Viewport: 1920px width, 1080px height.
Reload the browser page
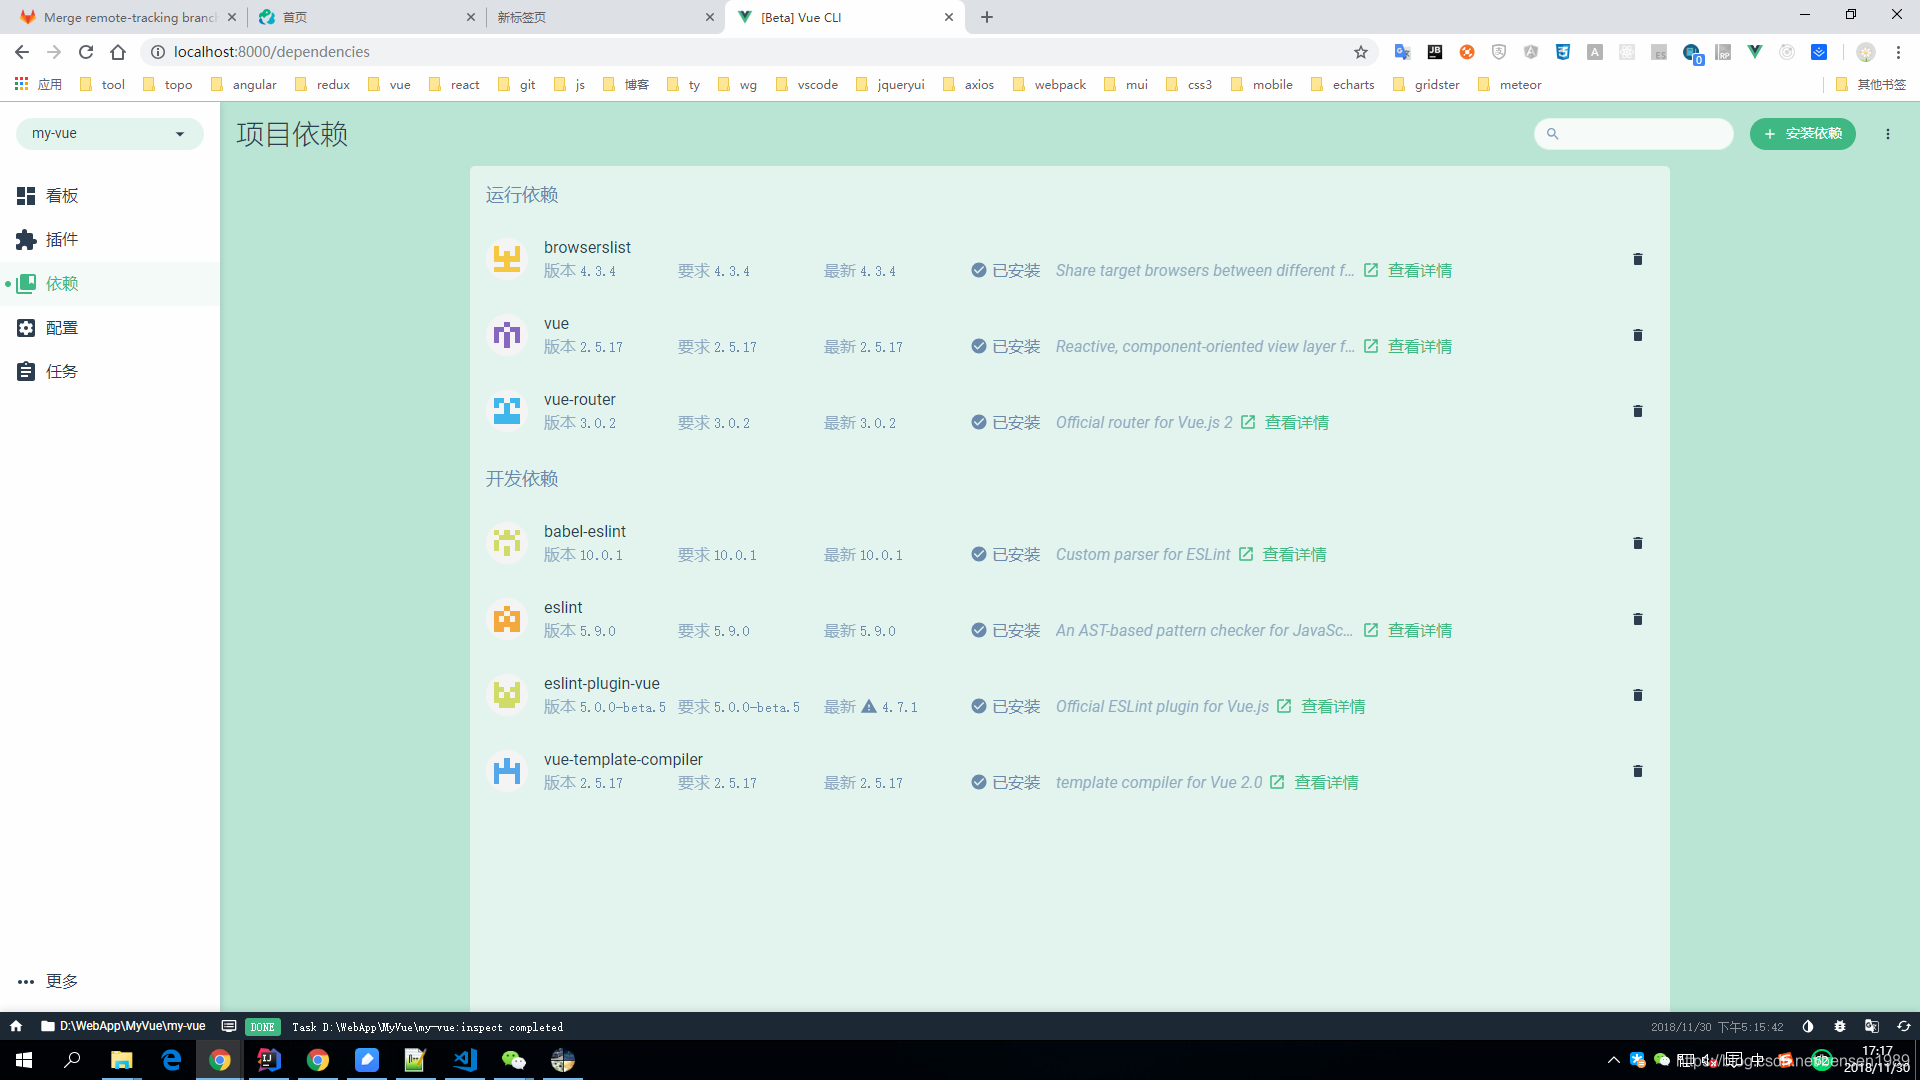[86, 52]
